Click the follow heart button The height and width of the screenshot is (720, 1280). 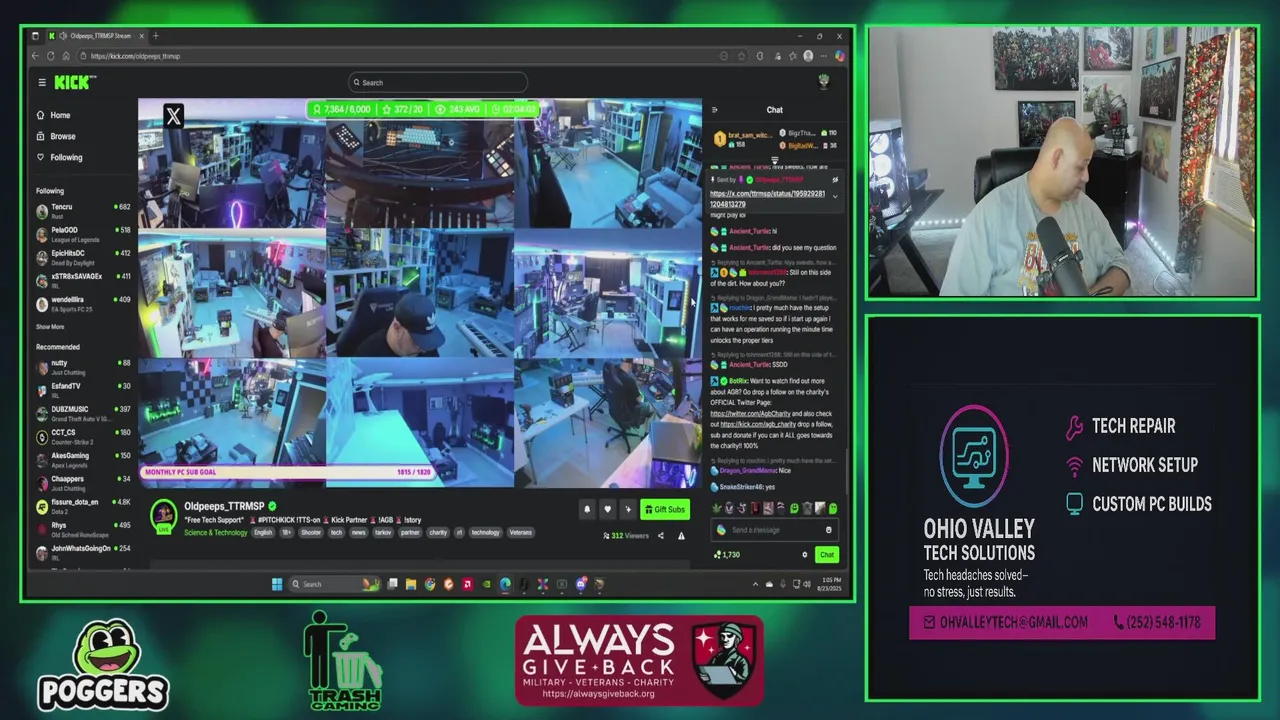click(607, 510)
